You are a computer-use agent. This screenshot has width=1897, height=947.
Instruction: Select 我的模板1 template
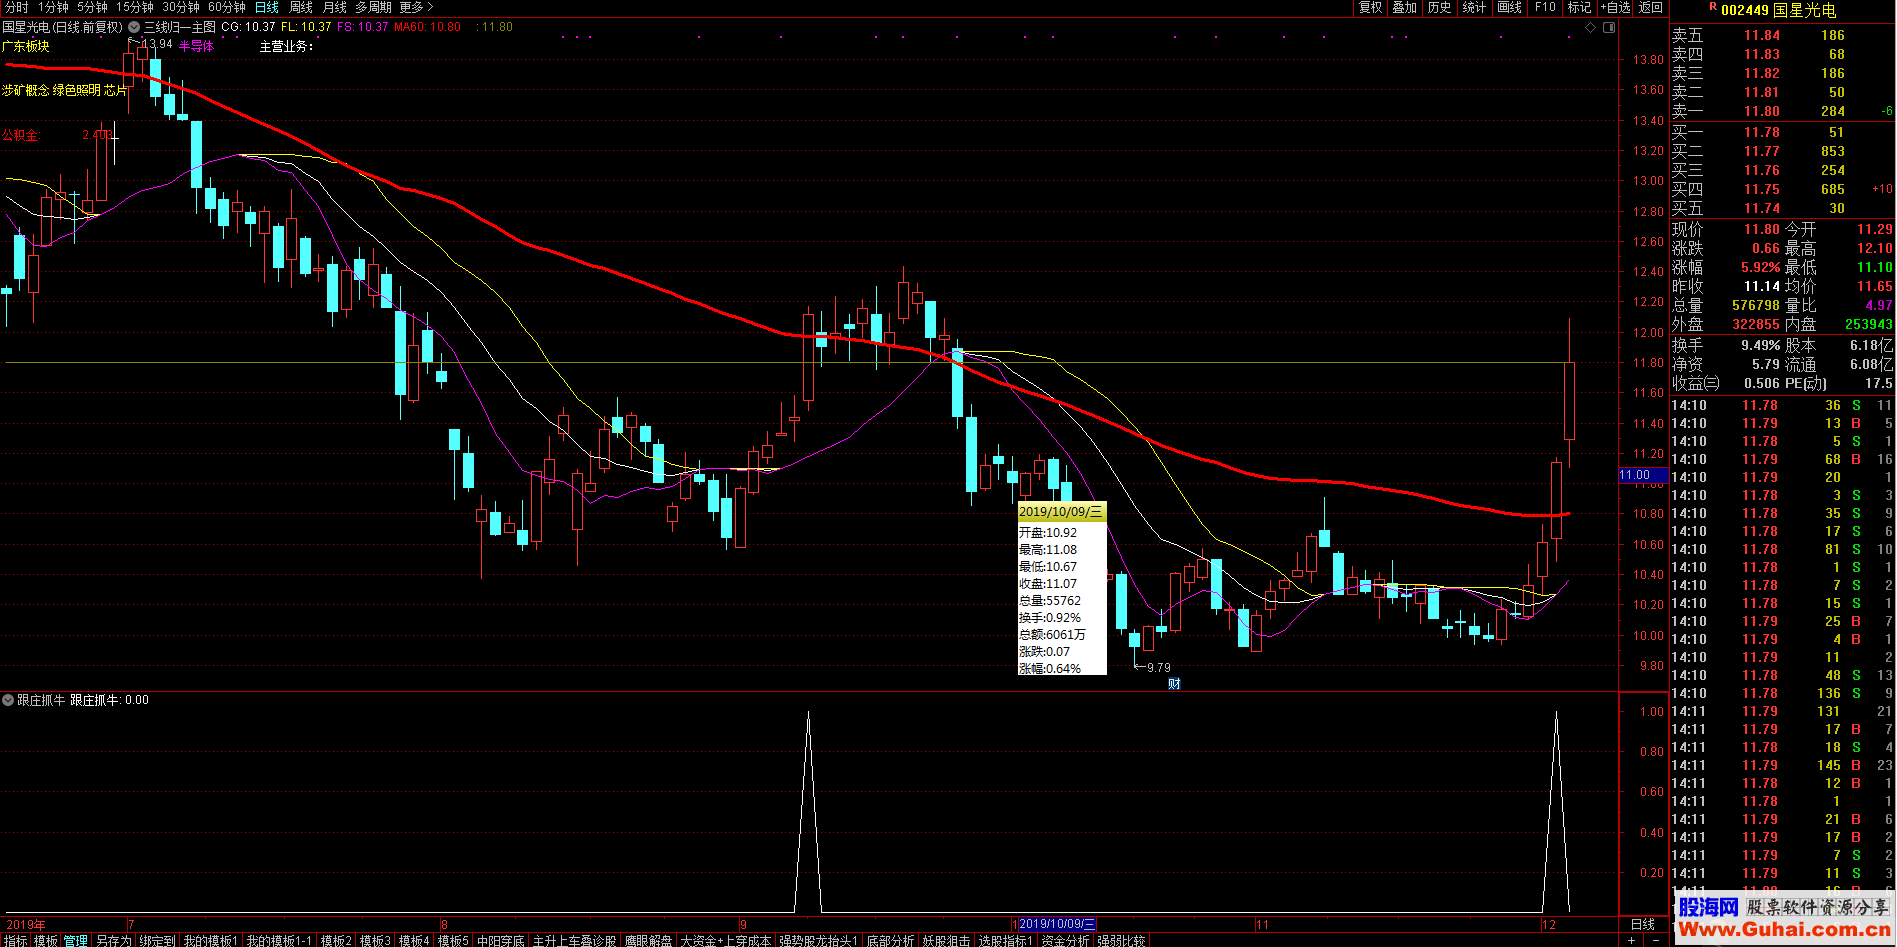[x=211, y=940]
